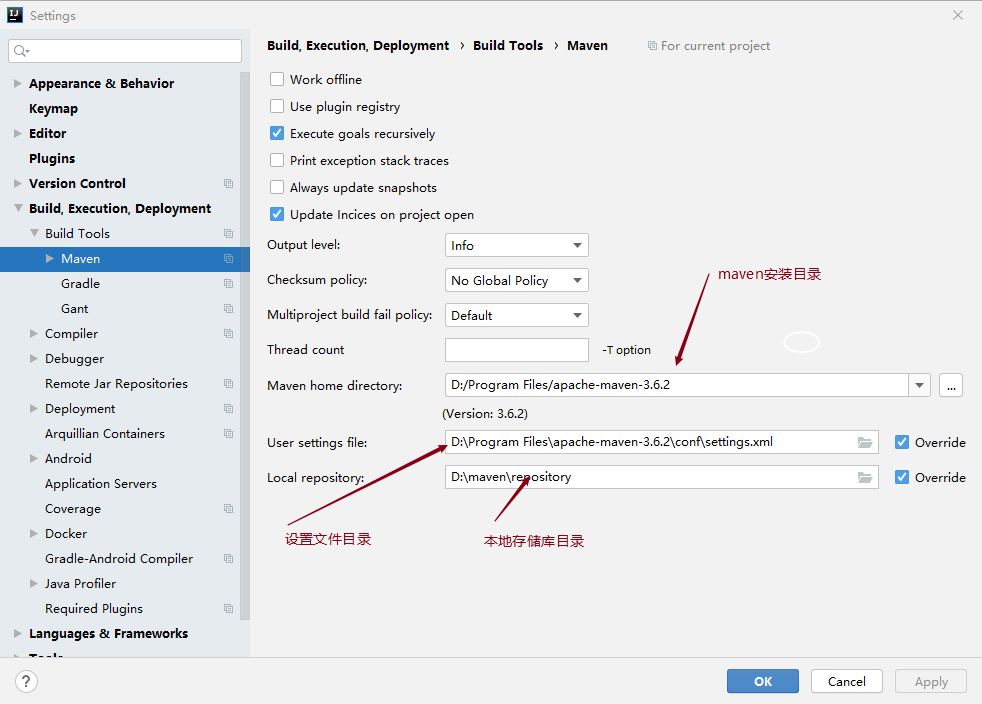Viewport: 982px width, 704px height.
Task: Click the Cancel button
Action: [847, 681]
